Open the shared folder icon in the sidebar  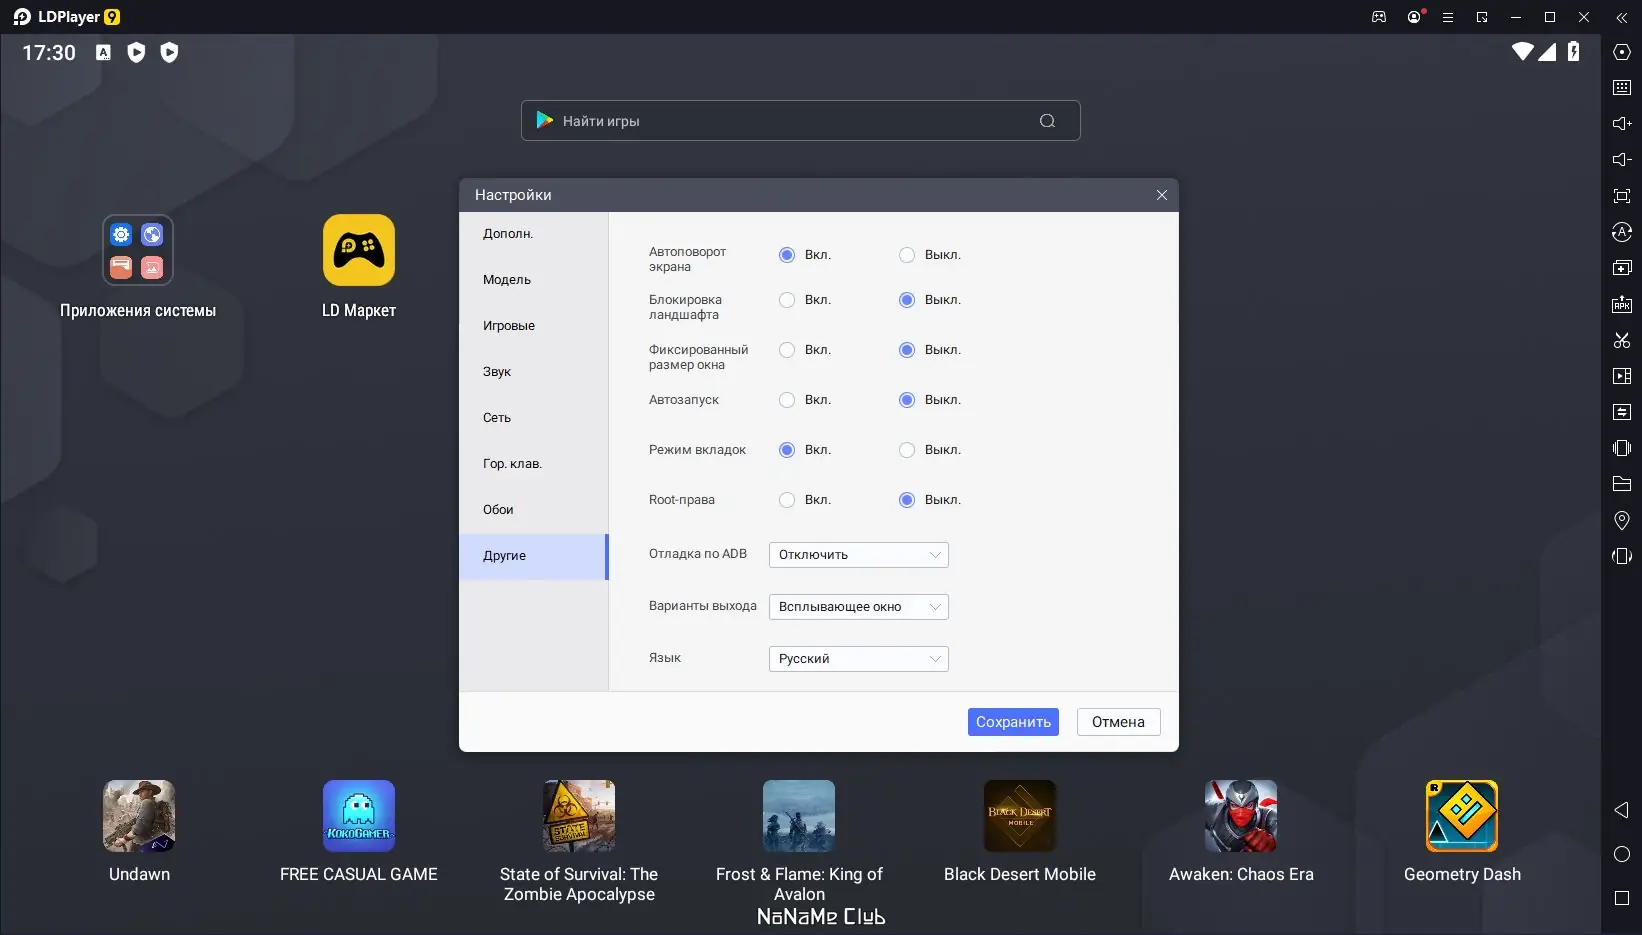pos(1622,484)
